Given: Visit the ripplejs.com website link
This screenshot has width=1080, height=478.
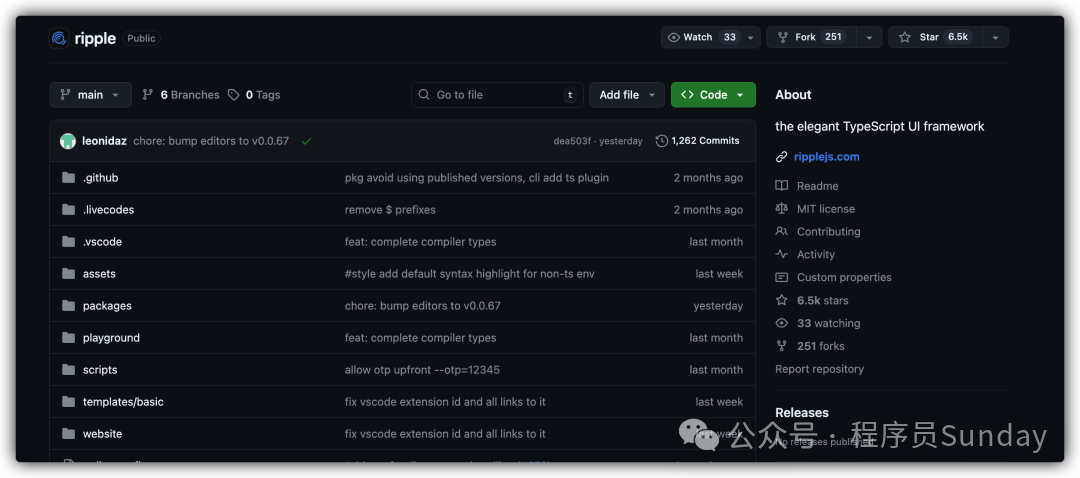Looking at the screenshot, I should pyautogui.click(x=826, y=157).
